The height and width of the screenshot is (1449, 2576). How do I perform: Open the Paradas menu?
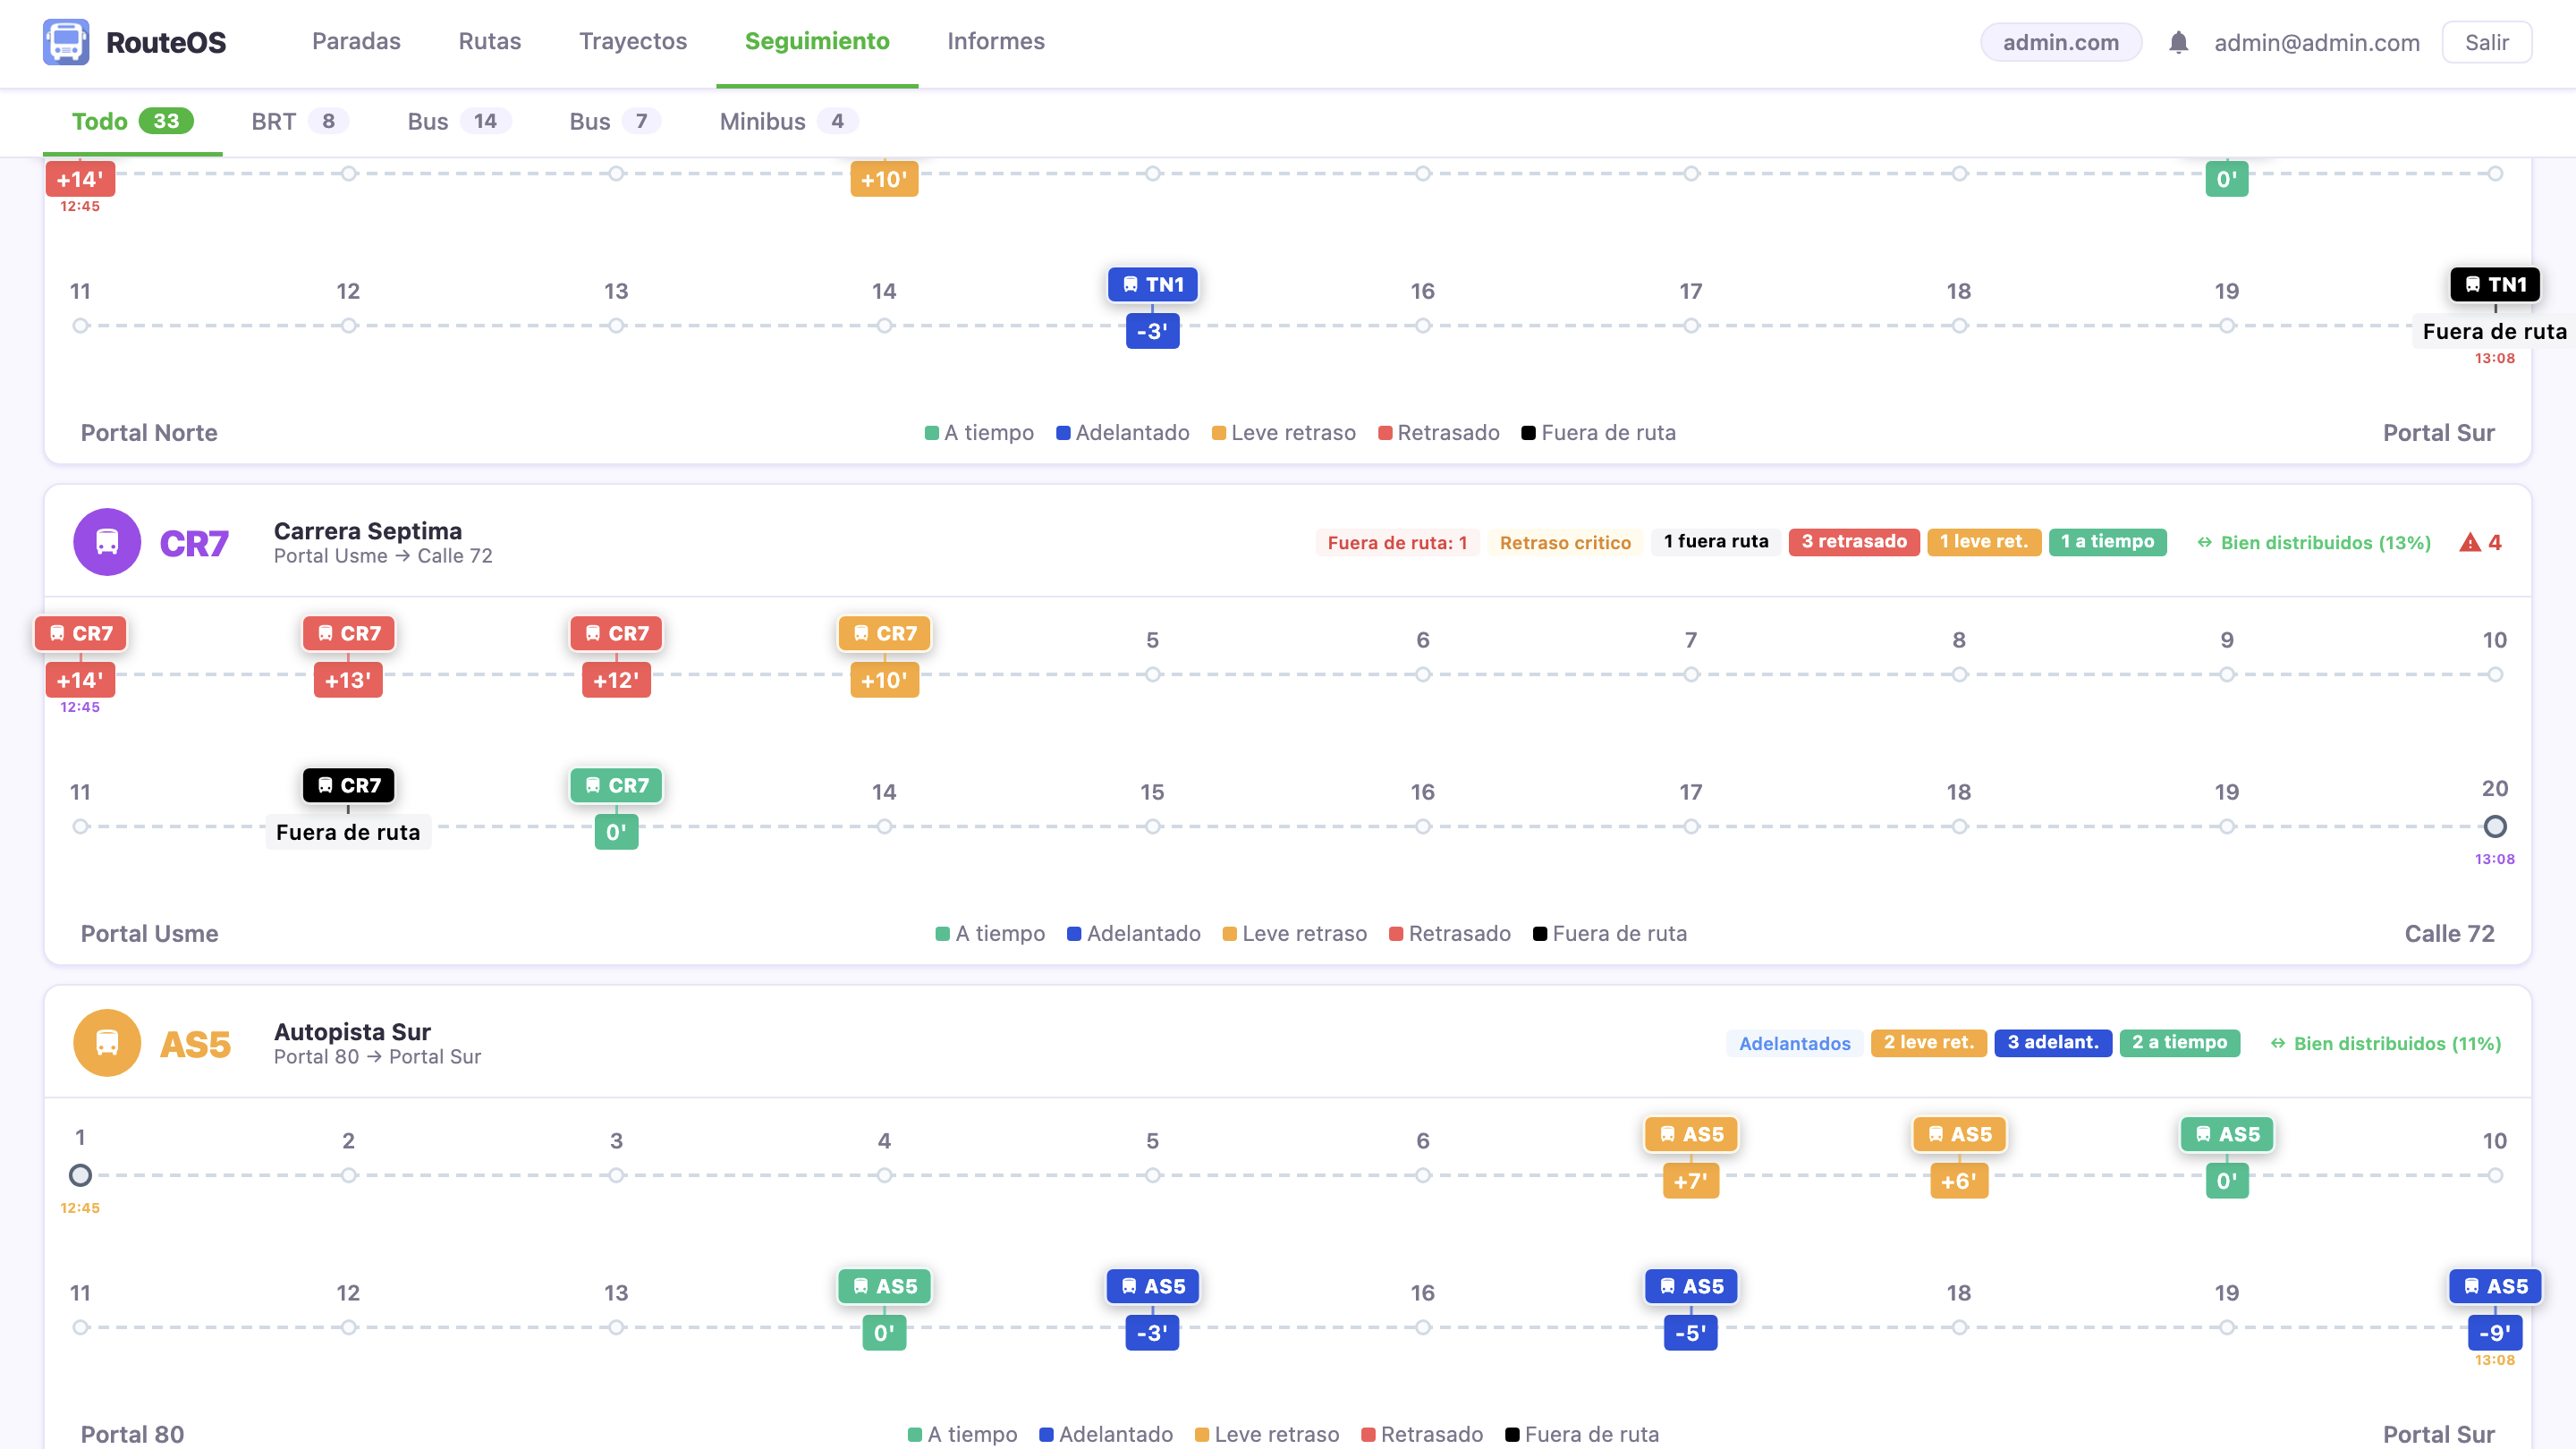(356, 41)
